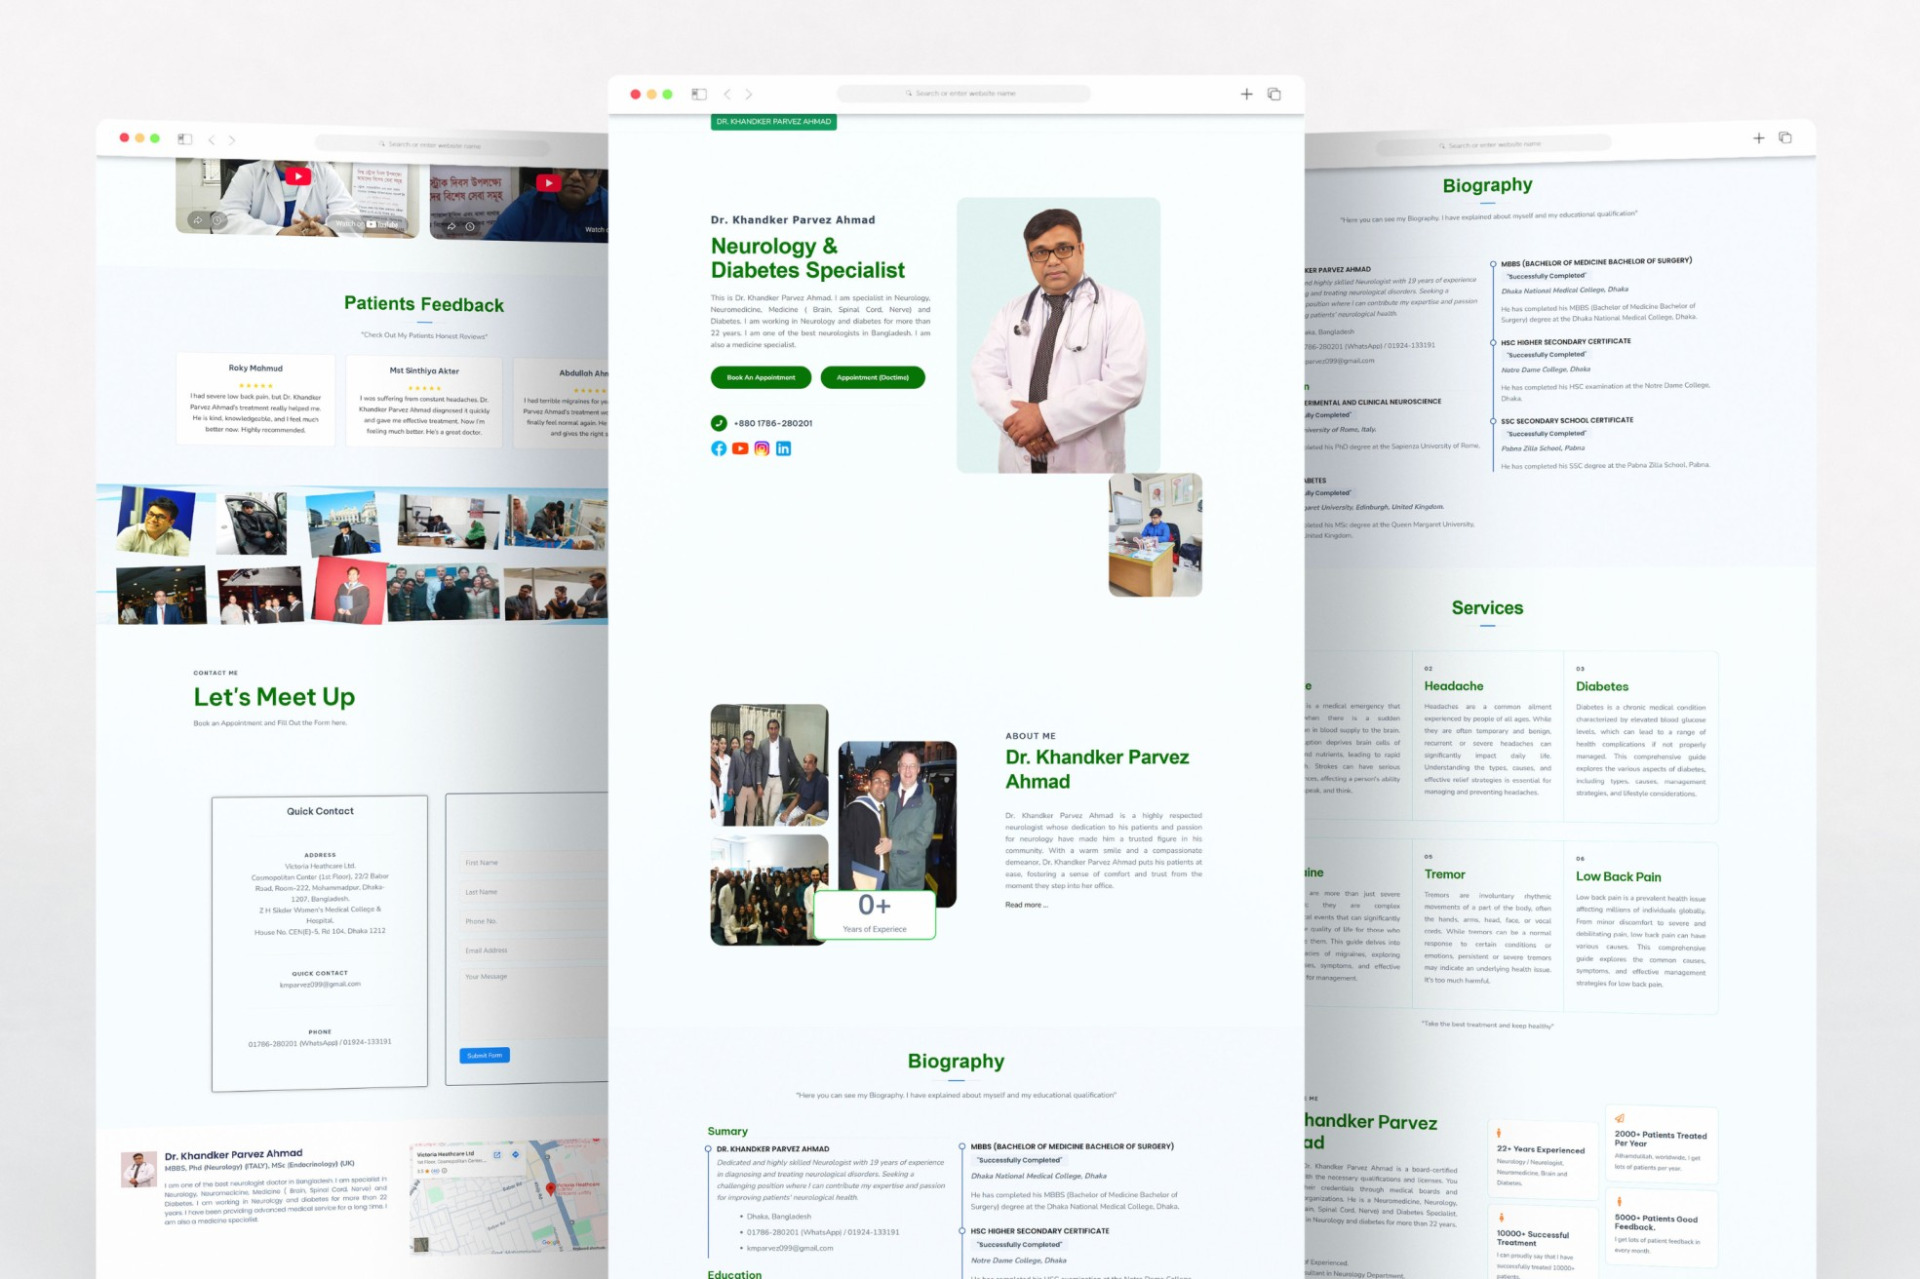This screenshot has height=1279, width=1920.
Task: Click the phone number +880 1786-280201
Action: tap(773, 423)
